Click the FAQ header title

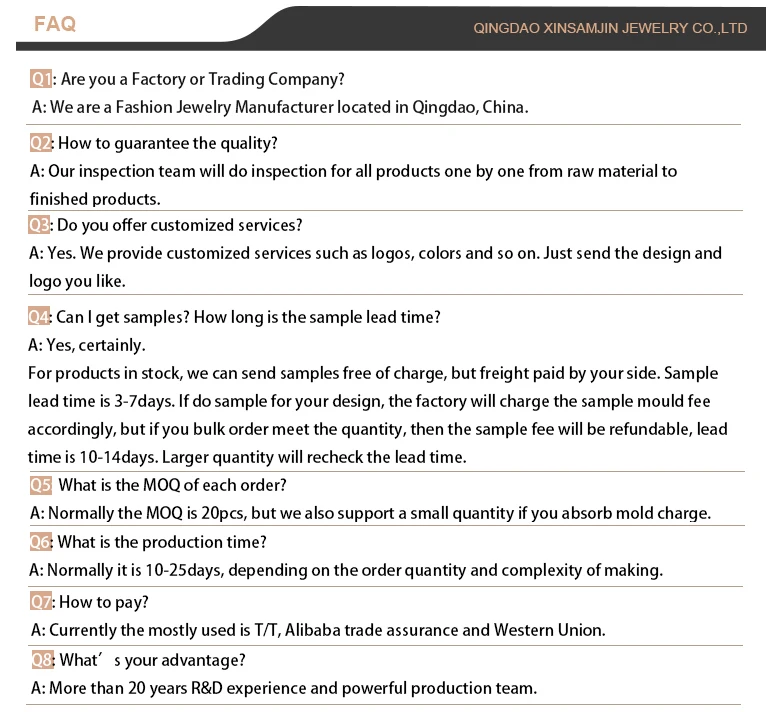(55, 24)
